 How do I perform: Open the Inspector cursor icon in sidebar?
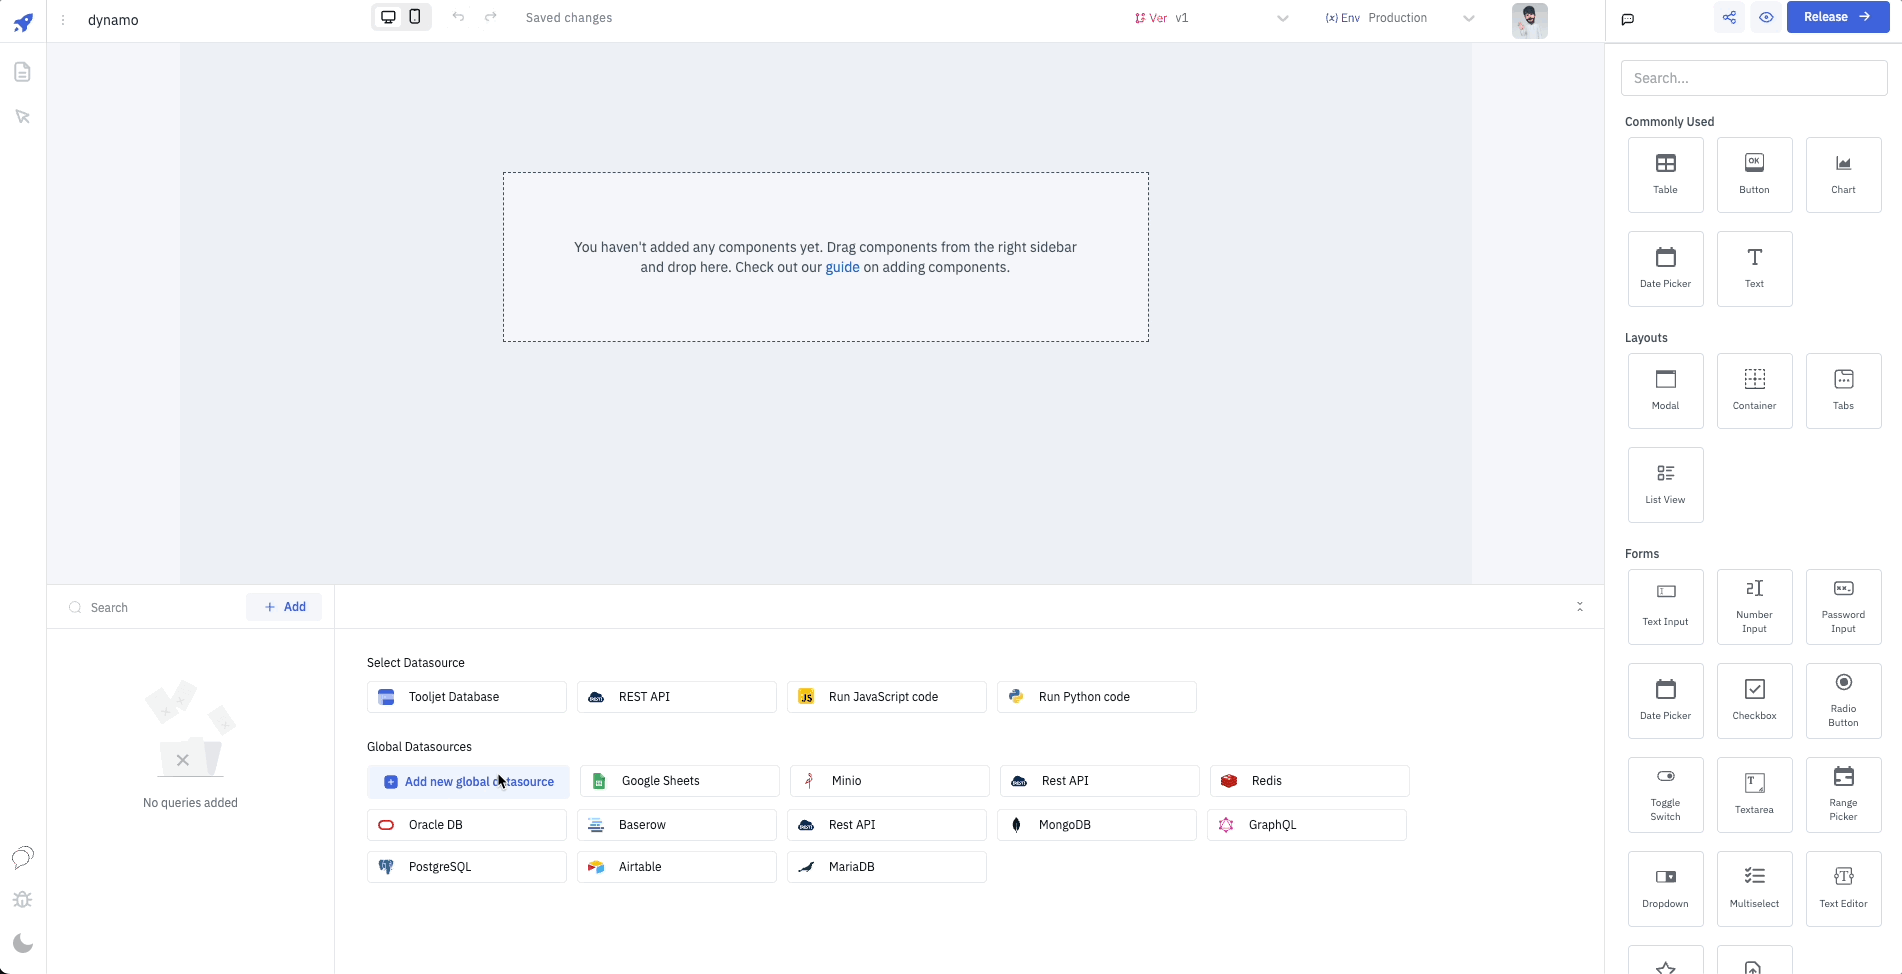[22, 117]
